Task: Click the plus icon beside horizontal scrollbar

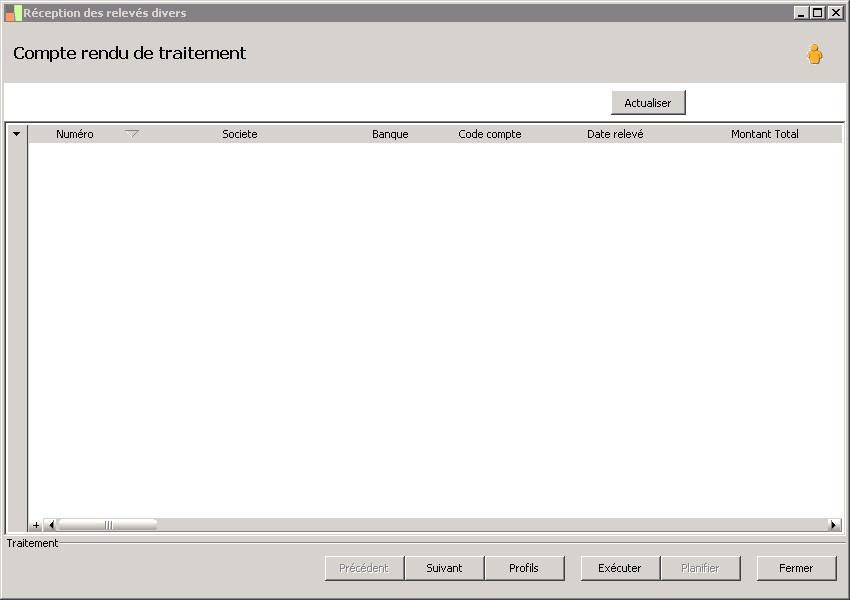Action: 36,525
